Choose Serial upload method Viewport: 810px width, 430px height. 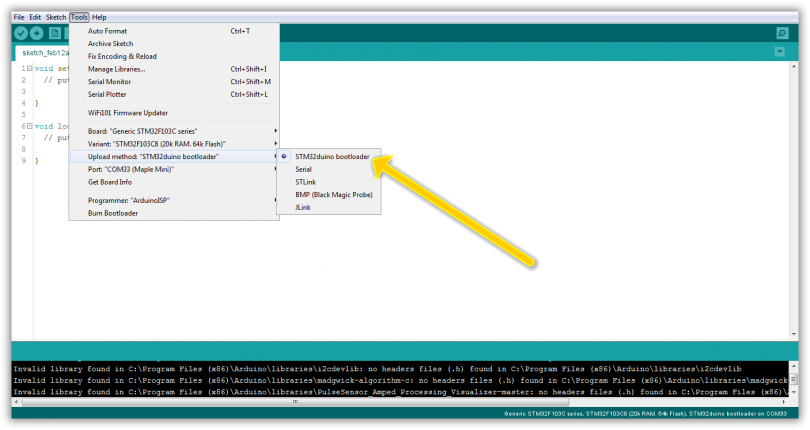(x=303, y=170)
